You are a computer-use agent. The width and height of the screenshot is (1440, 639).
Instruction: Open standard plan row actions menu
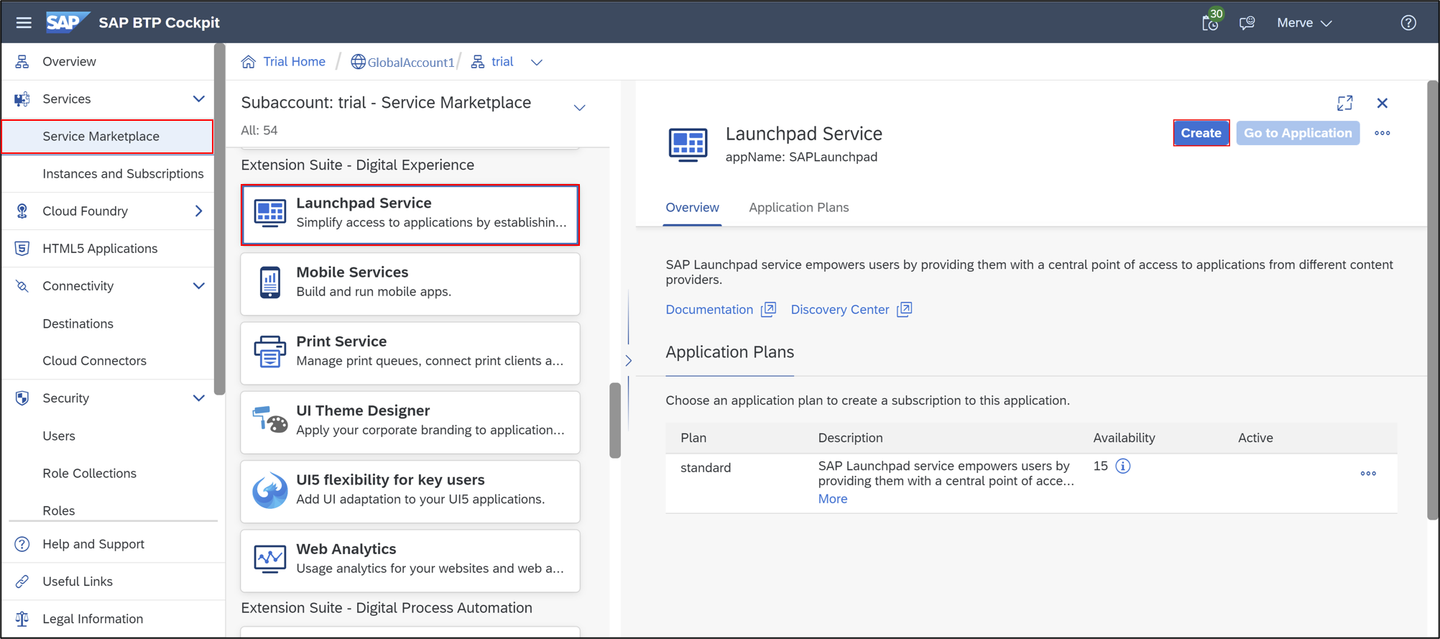[1368, 473]
